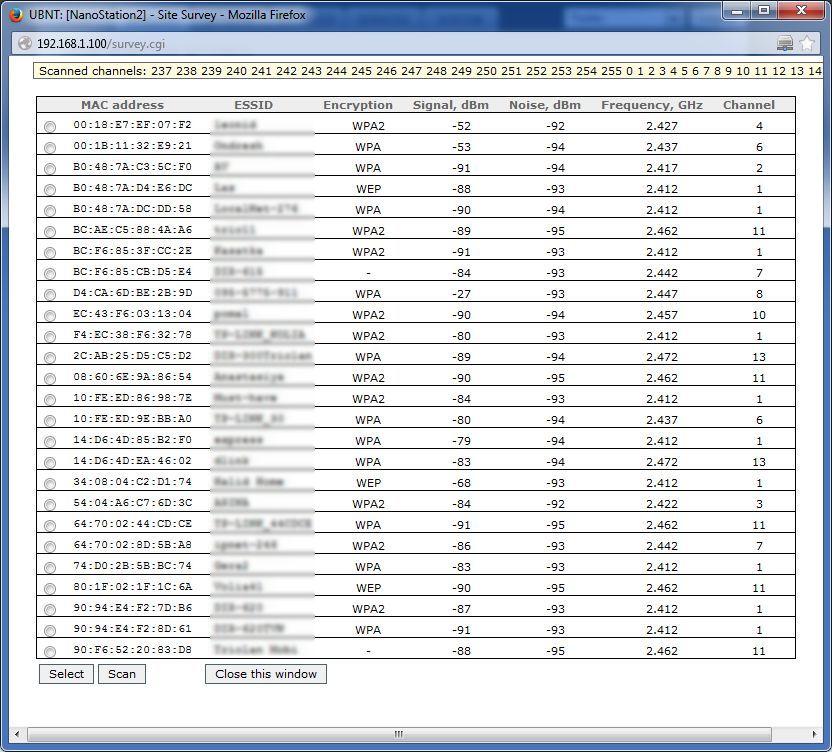Click signal value -52 in first row

tap(461, 126)
